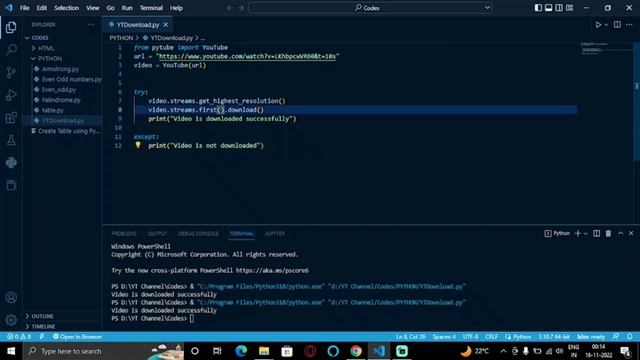
Task: Open the Go menu
Action: tap(111, 8)
